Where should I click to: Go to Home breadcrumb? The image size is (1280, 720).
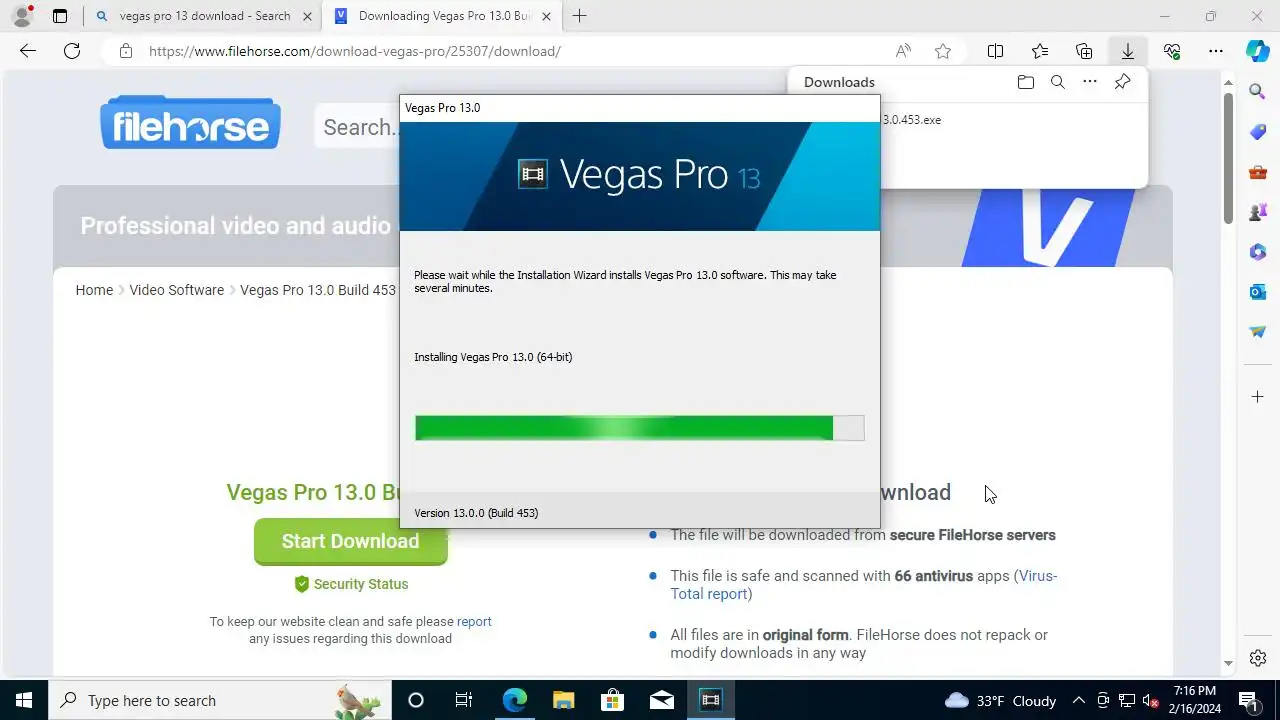94,290
